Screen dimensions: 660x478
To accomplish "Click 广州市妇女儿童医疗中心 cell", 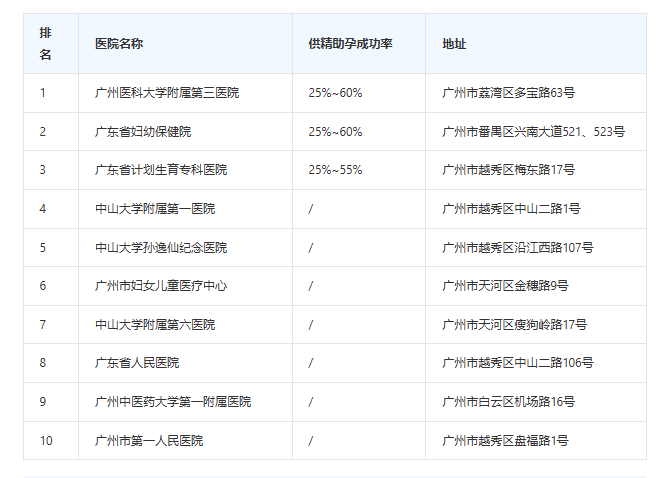I will 161,286.
